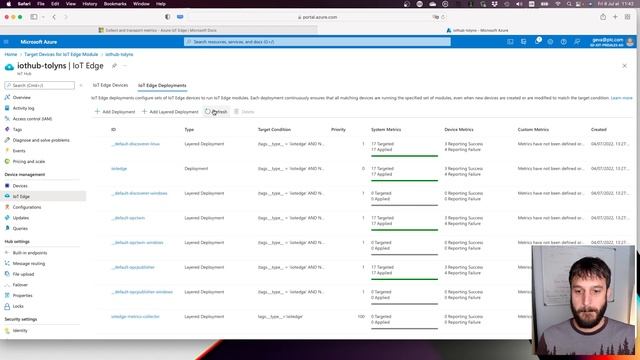The height and width of the screenshot is (360, 640).
Task: Click the Safari privacy shield icon
Action: click(x=167, y=17)
